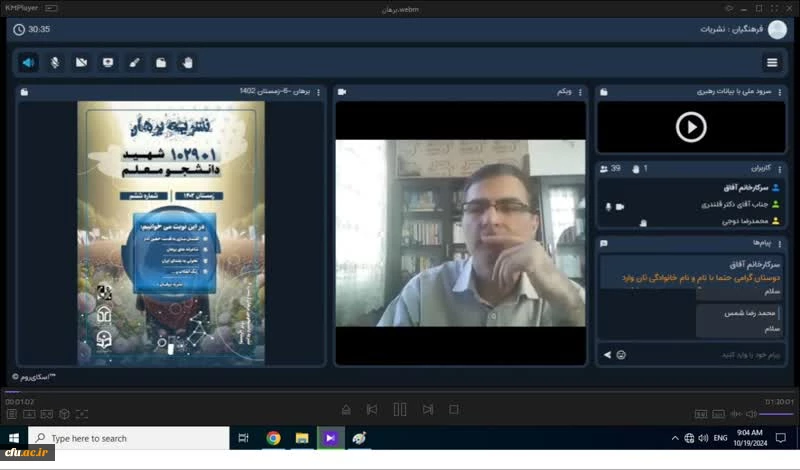Screen dimensions: 800x470
Task: Click the KMPlayer seek progress bar
Action: pos(400,391)
